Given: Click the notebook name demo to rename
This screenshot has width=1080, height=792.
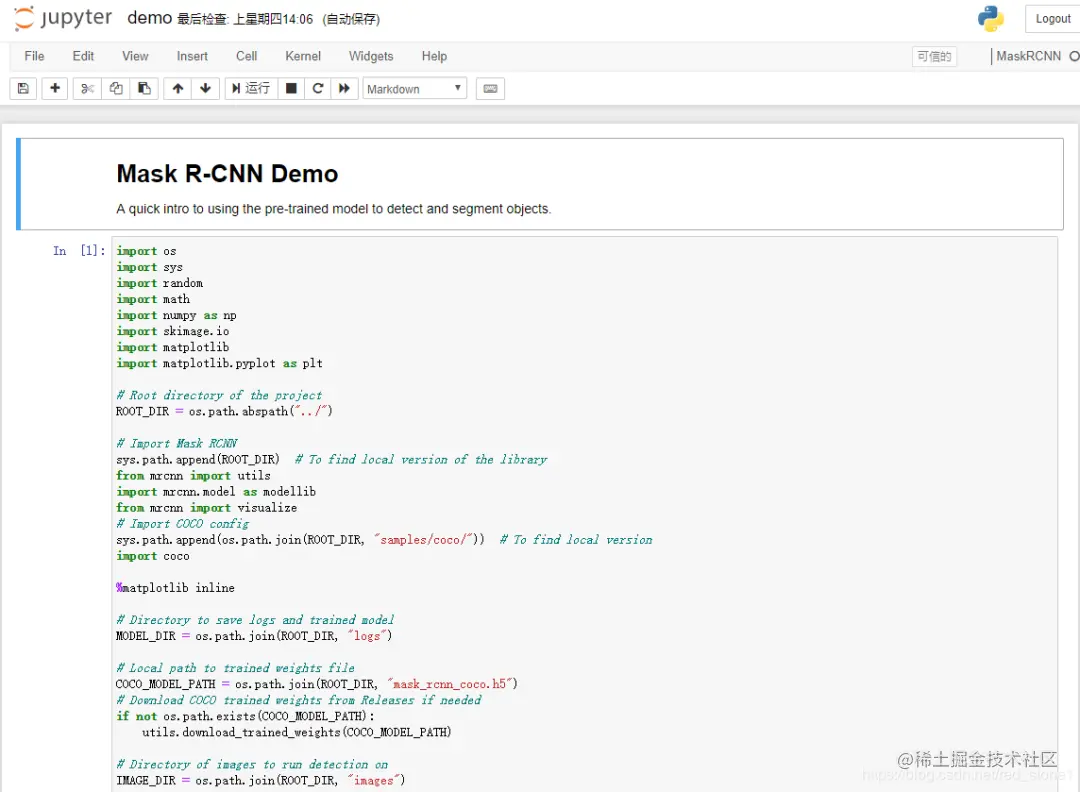Looking at the screenshot, I should coord(149,18).
